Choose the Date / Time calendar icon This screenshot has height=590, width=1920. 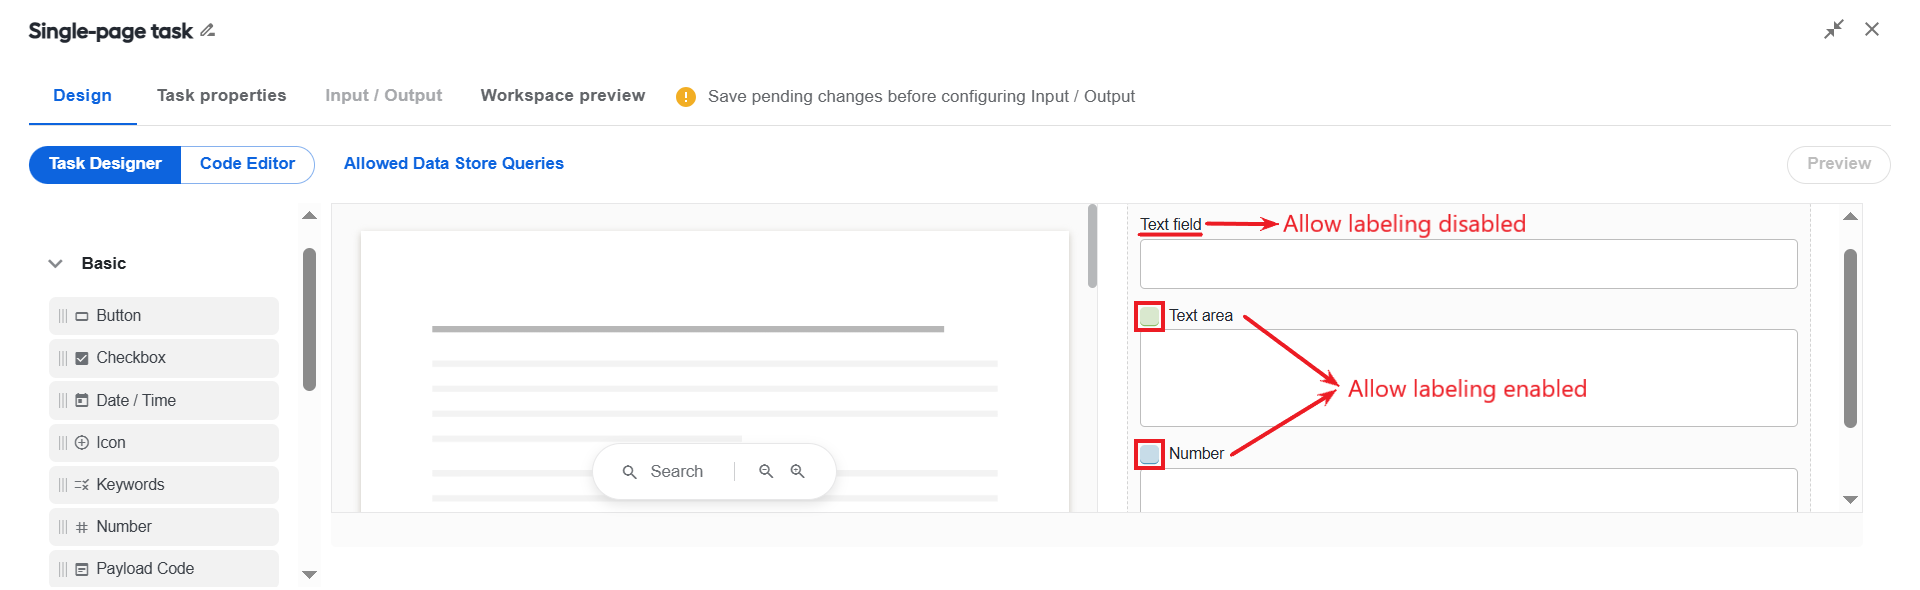pos(82,400)
